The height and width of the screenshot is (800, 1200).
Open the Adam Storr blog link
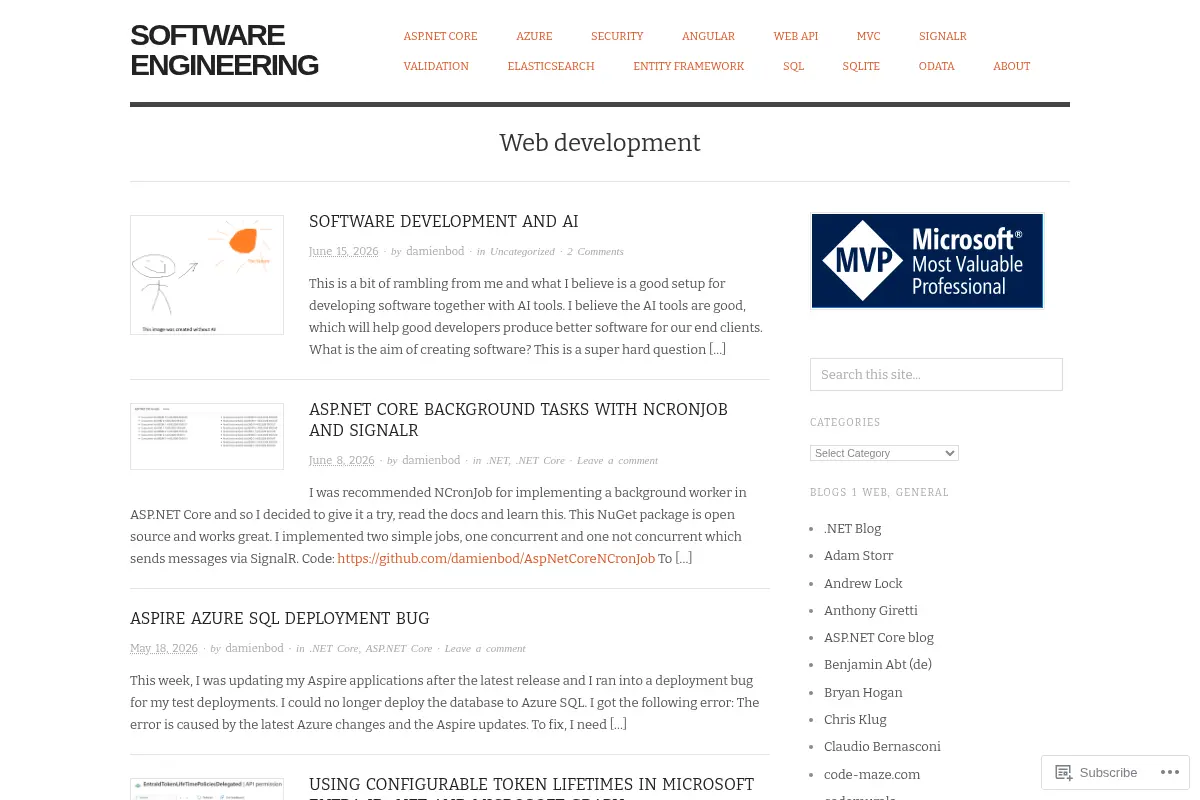[x=858, y=555]
